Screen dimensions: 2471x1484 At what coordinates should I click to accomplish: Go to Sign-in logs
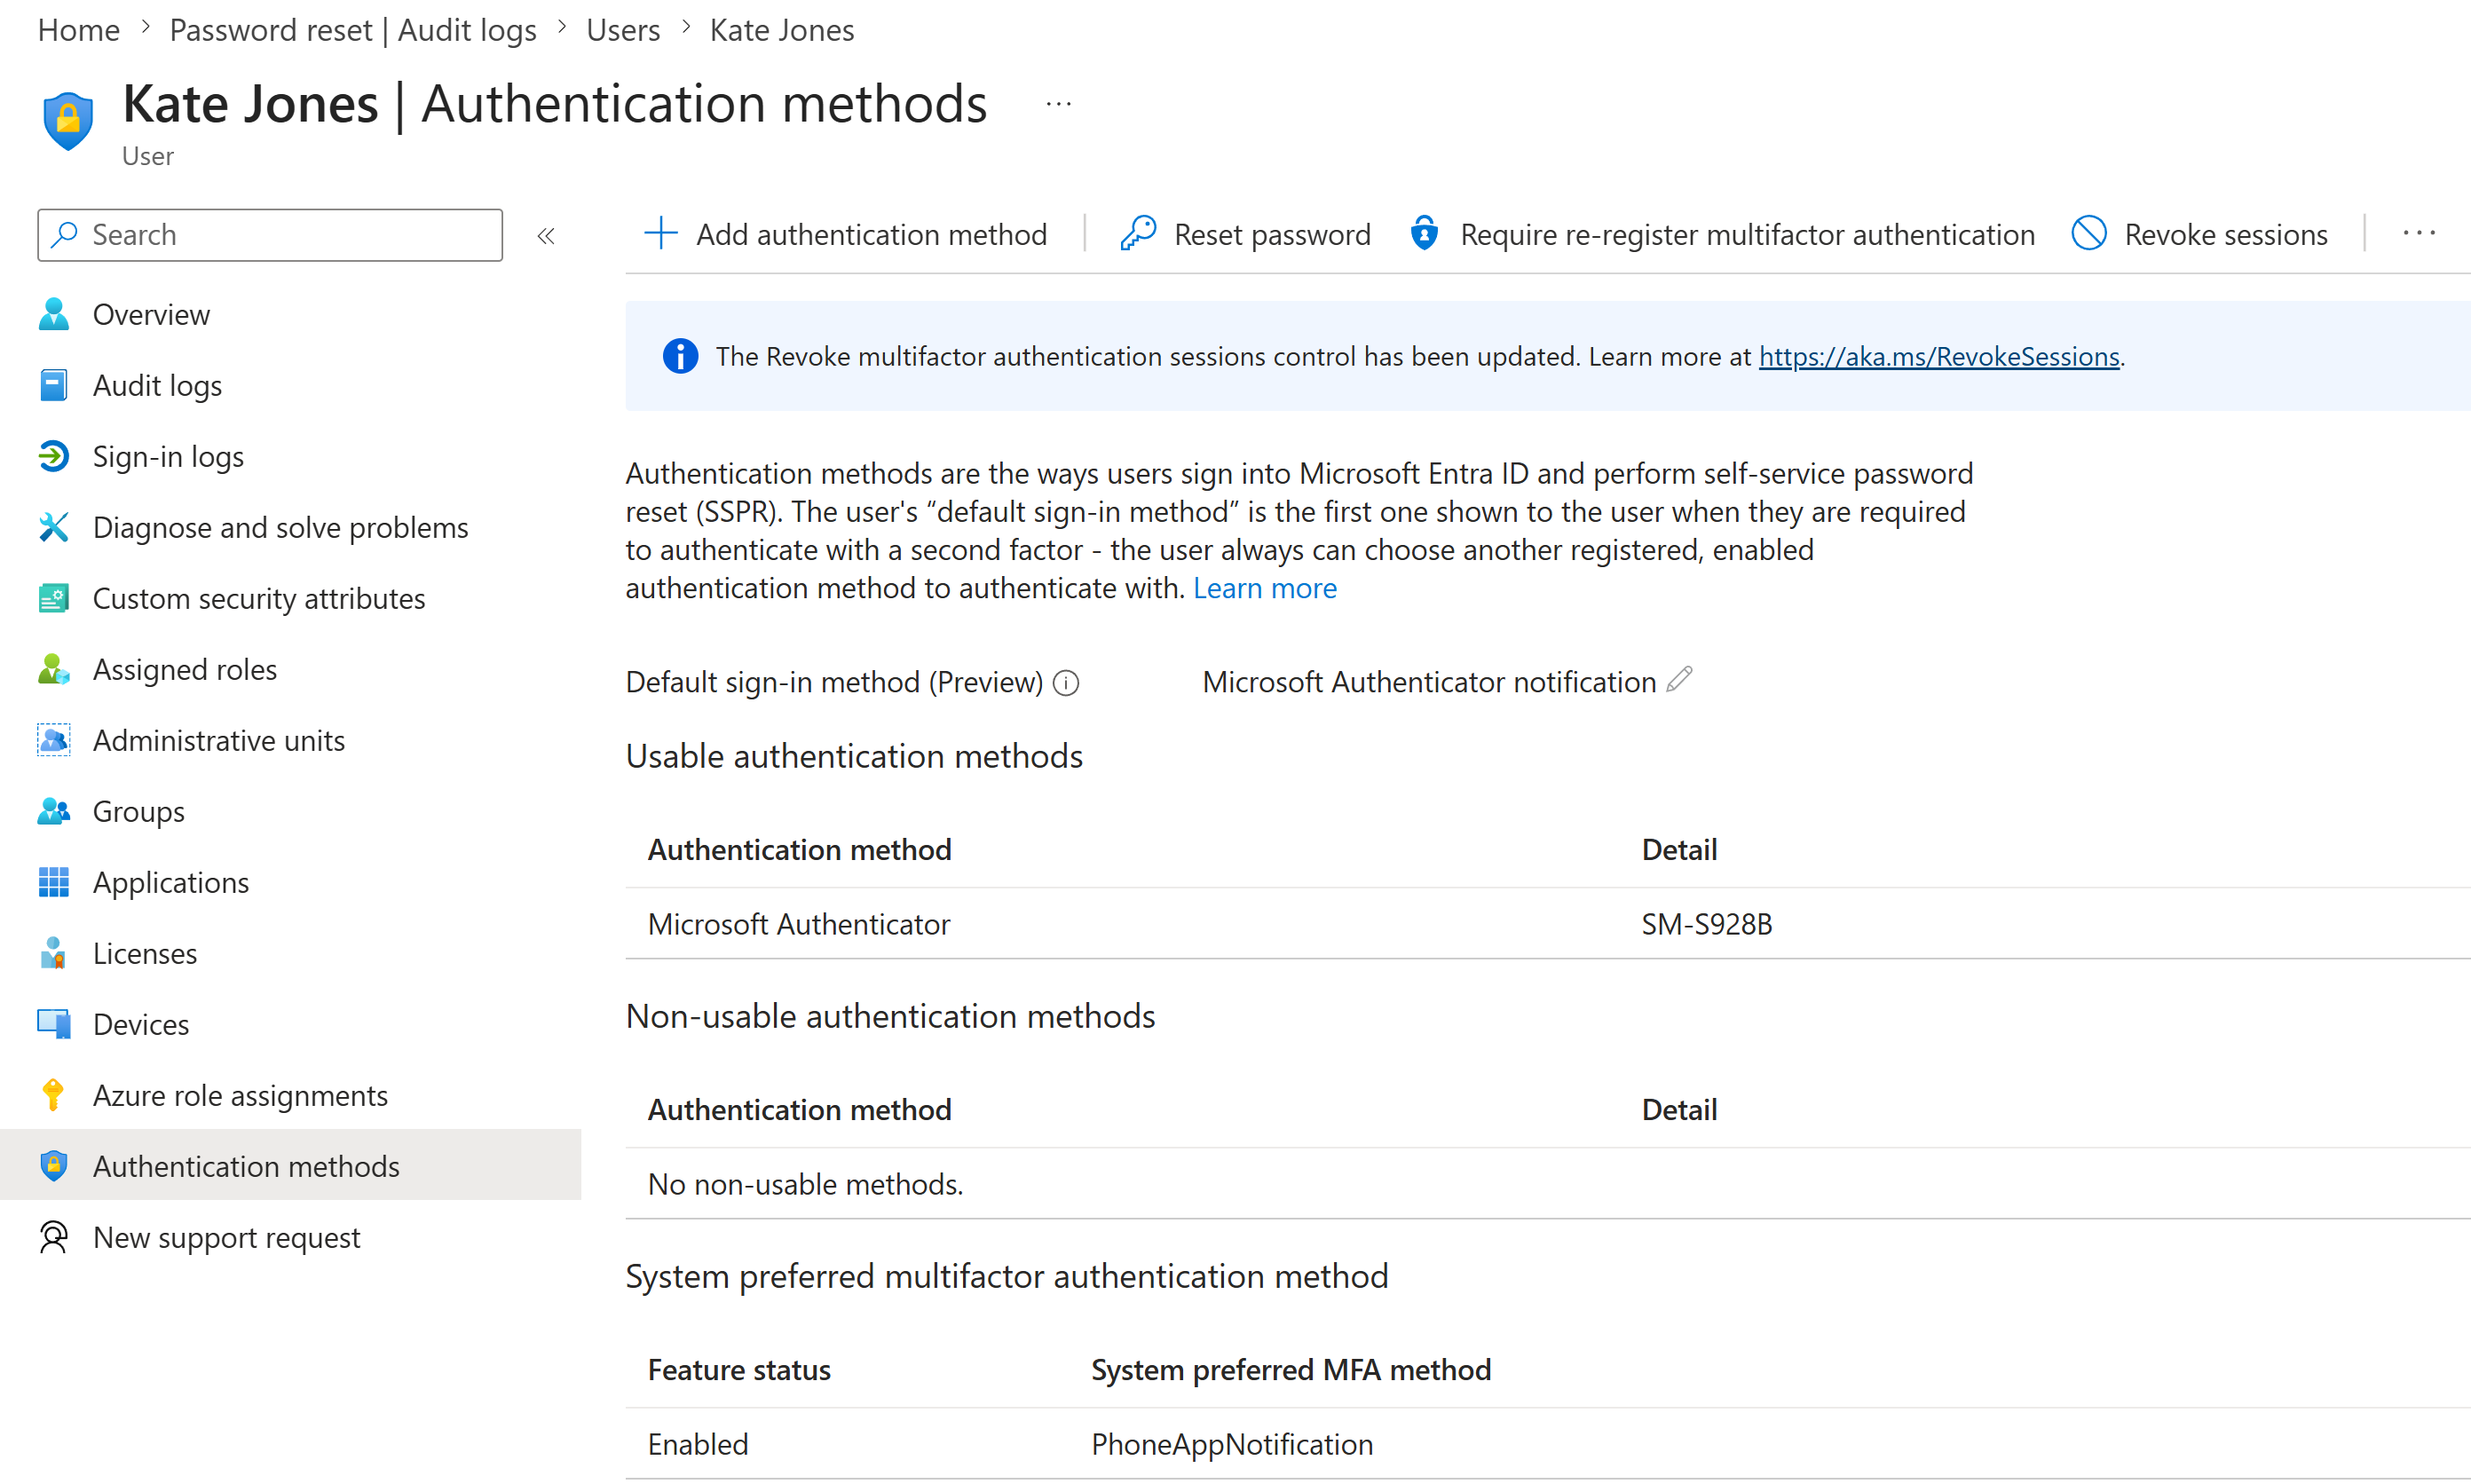point(290,456)
